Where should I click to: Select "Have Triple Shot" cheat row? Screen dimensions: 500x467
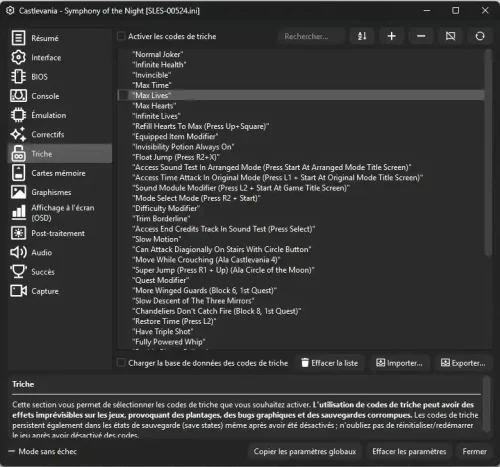pos(301,332)
